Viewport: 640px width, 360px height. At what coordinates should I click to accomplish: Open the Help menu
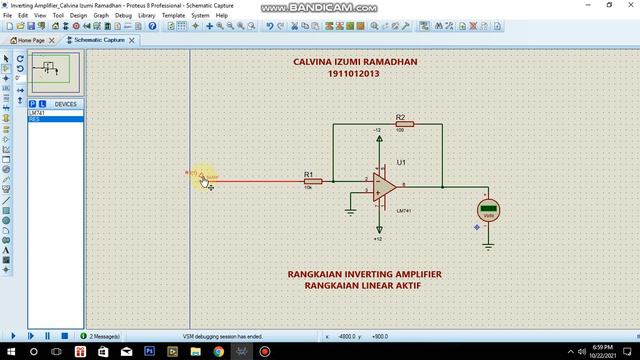pyautogui.click(x=222, y=16)
